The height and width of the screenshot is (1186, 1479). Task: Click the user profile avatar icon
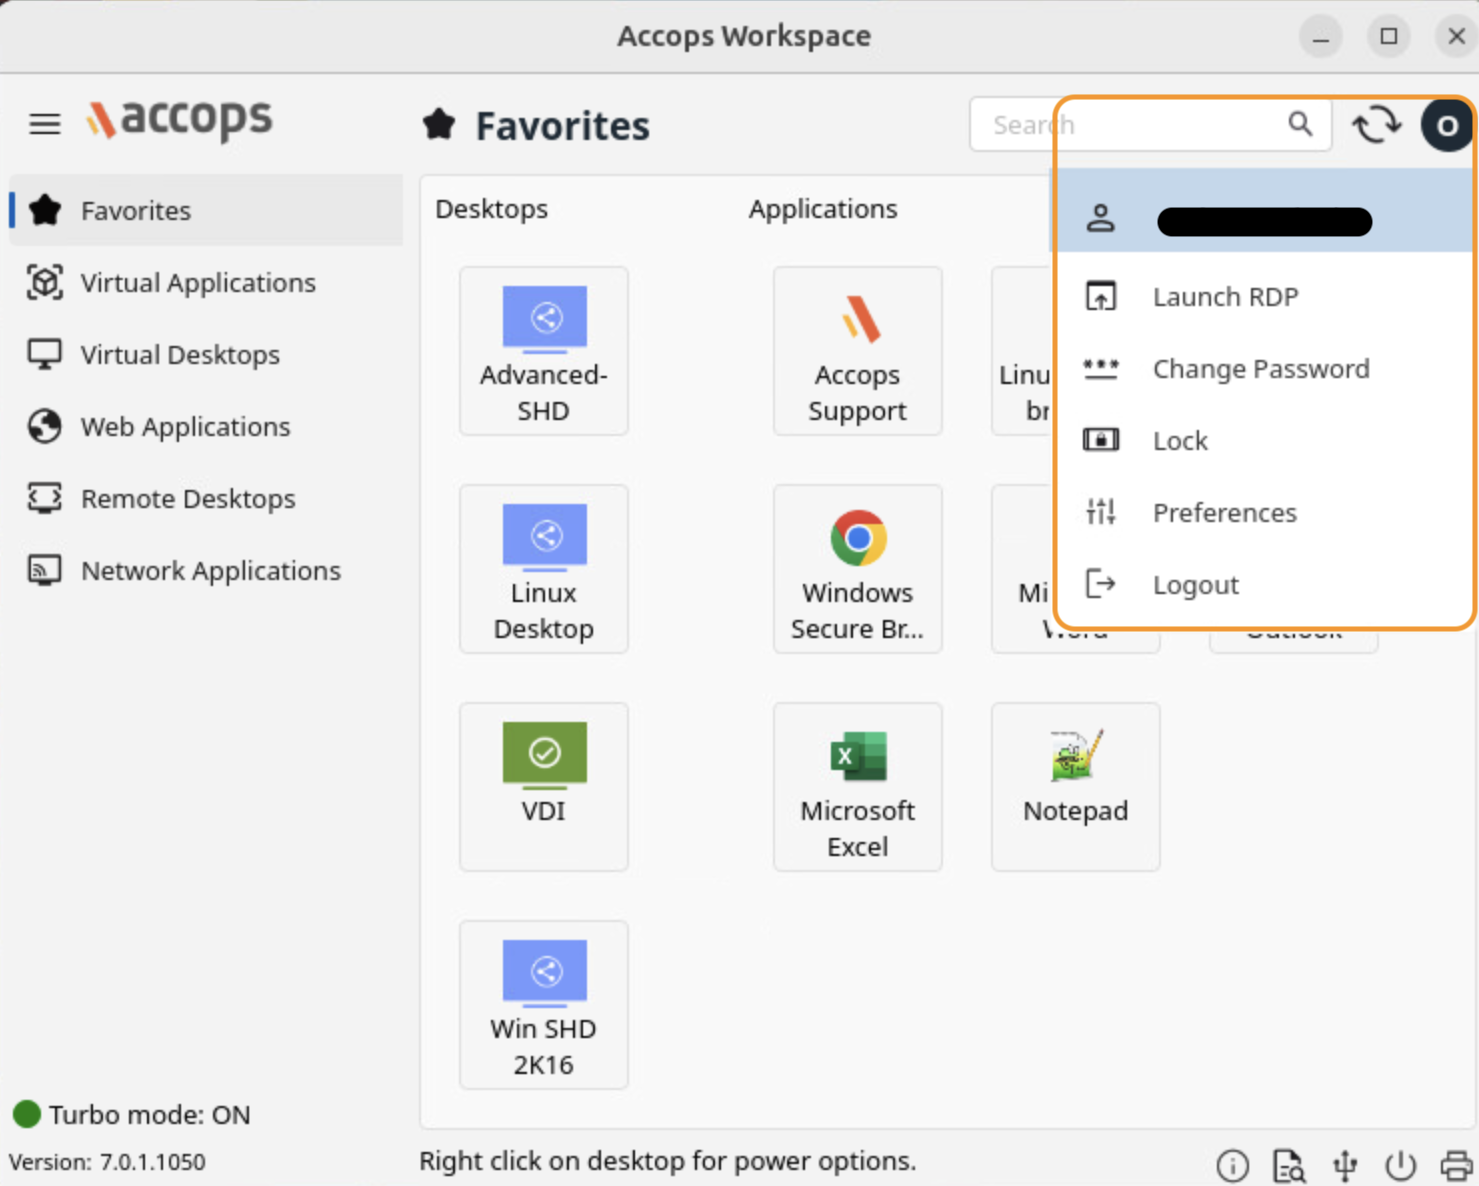click(1446, 126)
